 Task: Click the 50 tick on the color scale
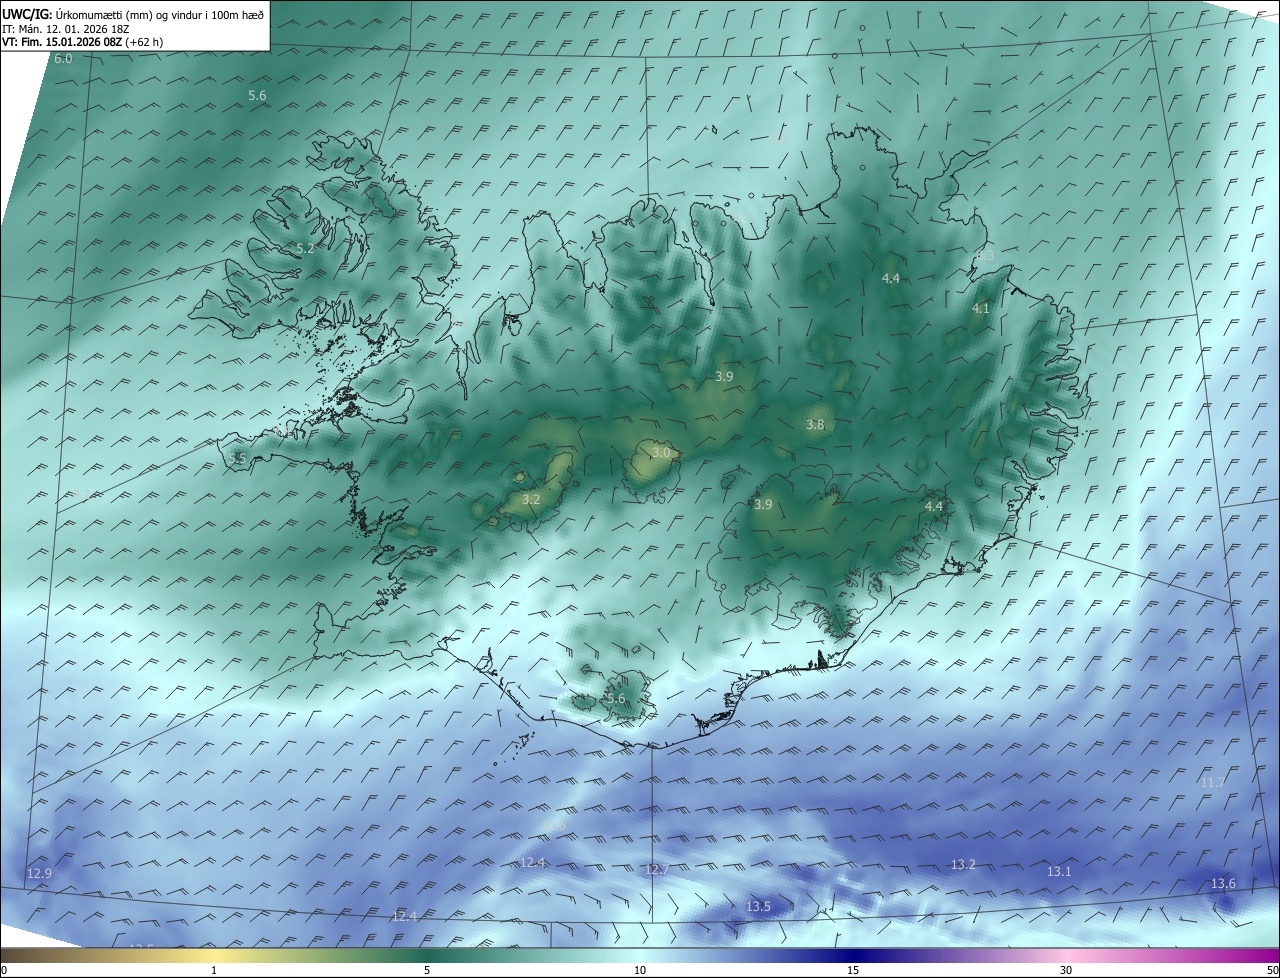click(x=1272, y=970)
